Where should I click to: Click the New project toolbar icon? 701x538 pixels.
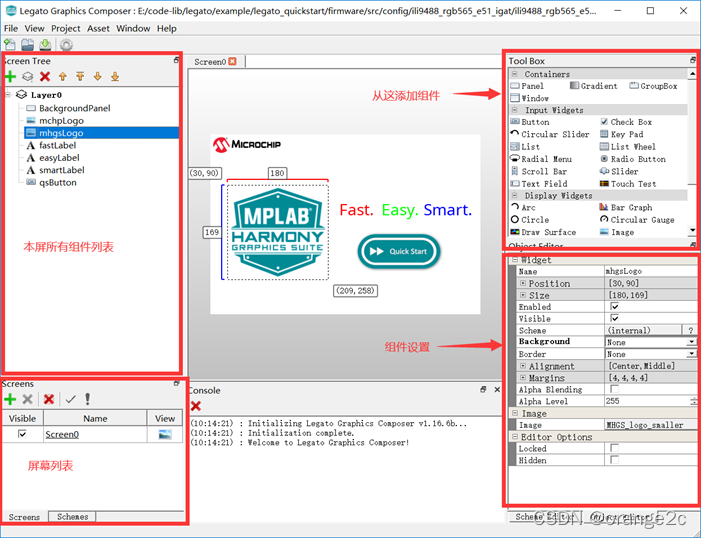[x=10, y=45]
